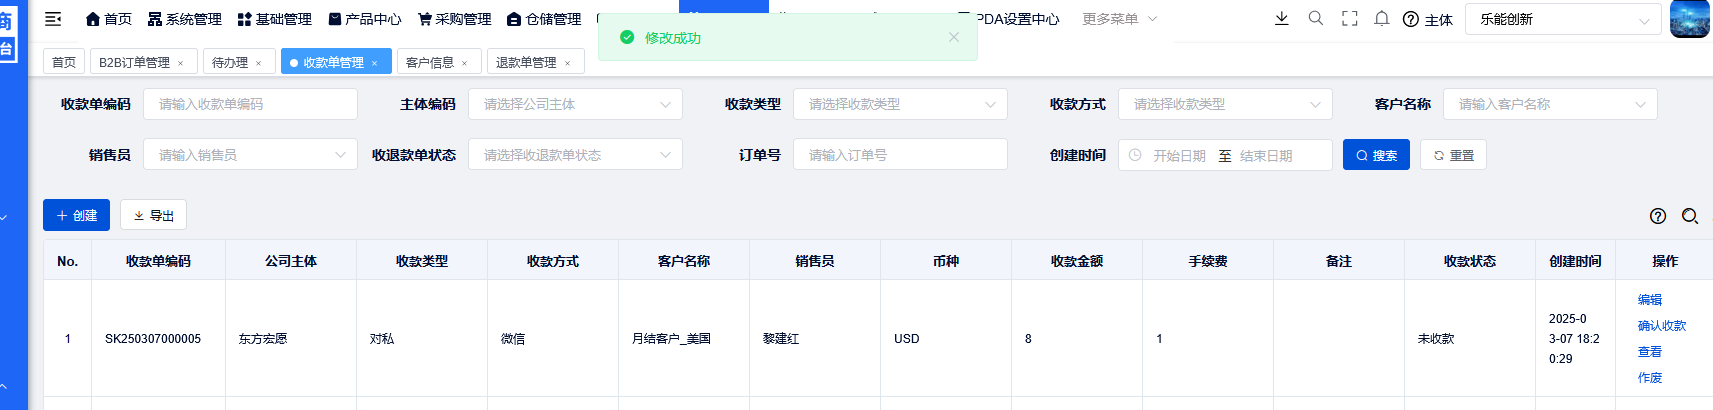Screen dimensions: 1713x410
Task: Click the blue 搜索 button
Action: click(x=1375, y=155)
